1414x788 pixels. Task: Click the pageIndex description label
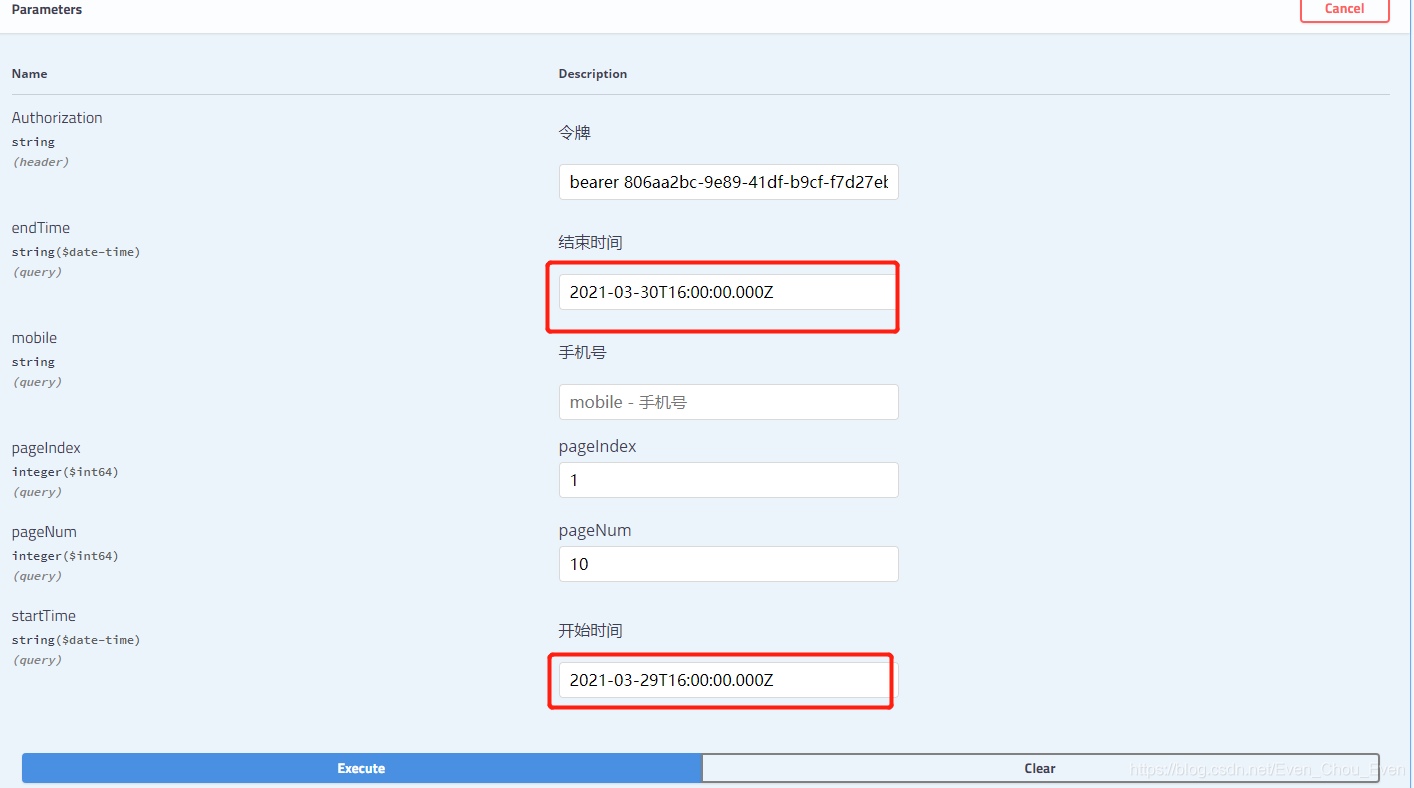(597, 446)
